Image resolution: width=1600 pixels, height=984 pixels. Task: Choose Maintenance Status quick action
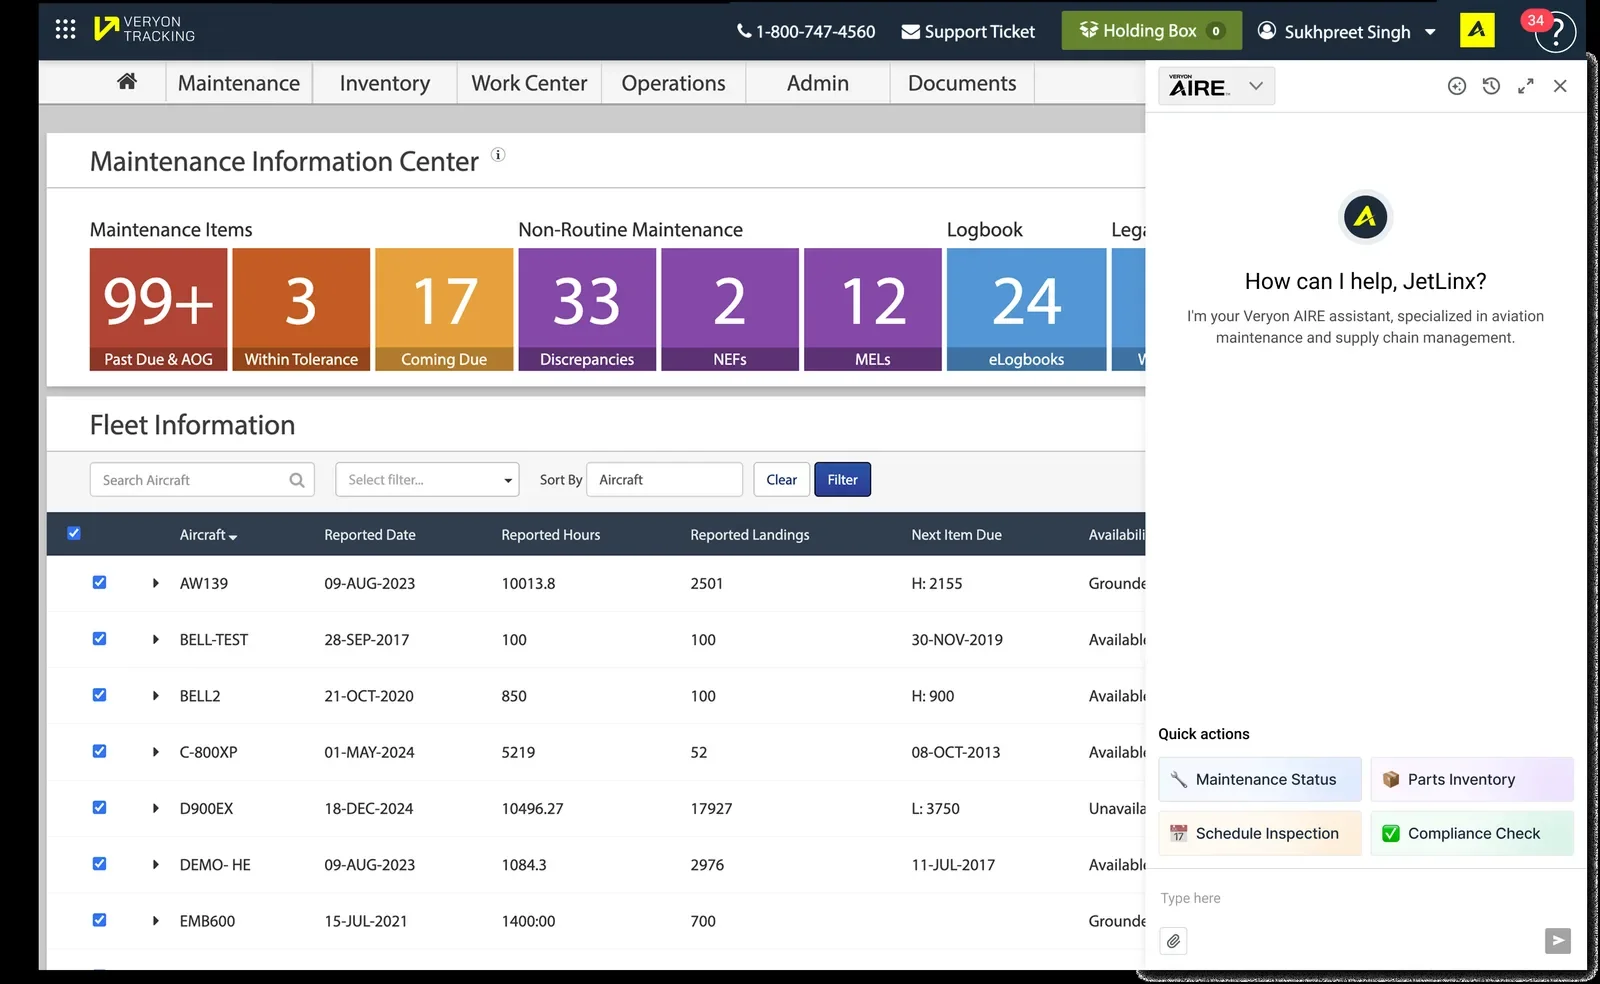point(1260,779)
